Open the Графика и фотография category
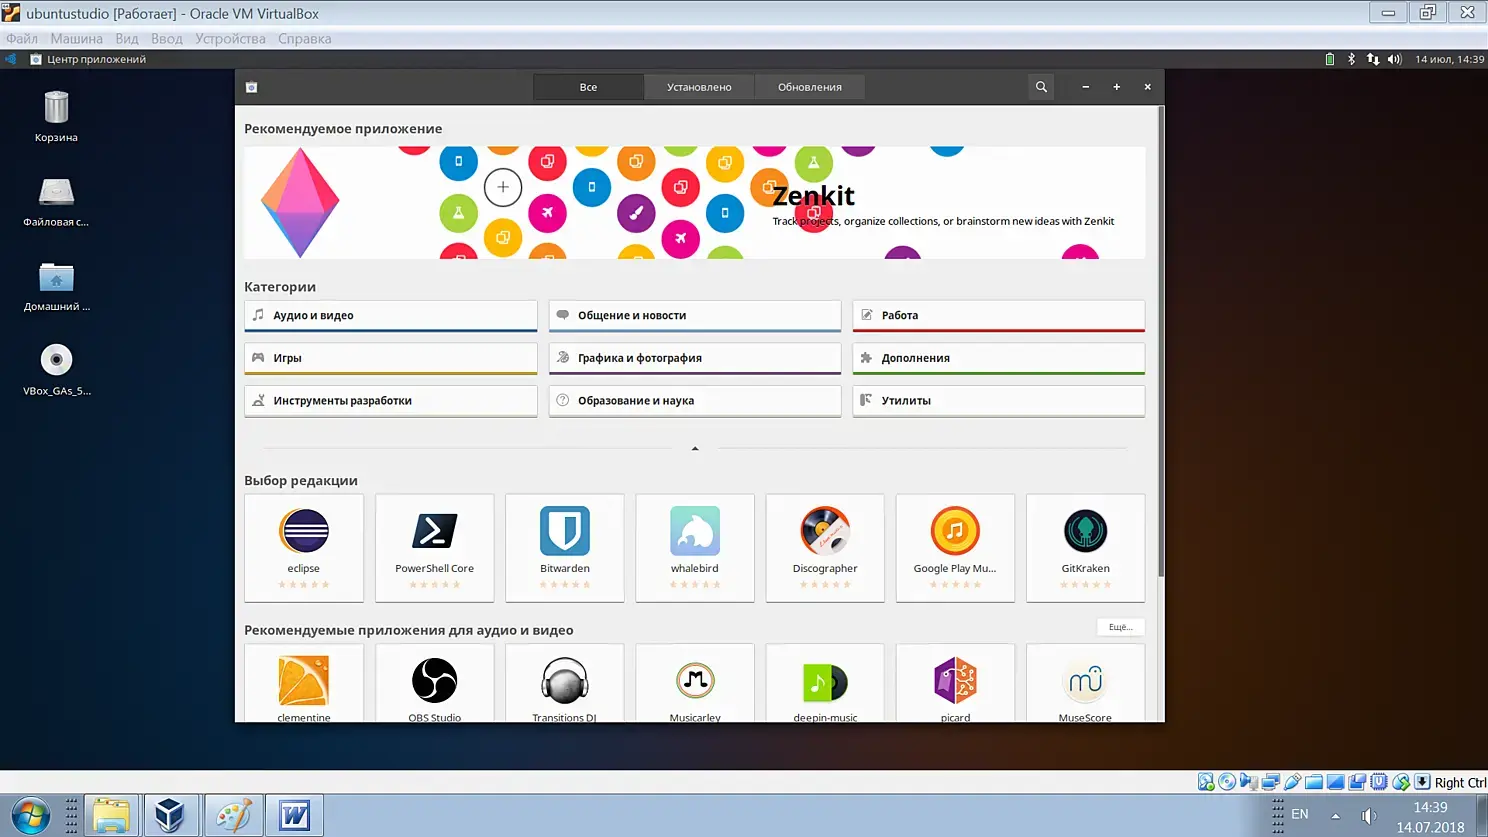This screenshot has width=1488, height=837. tap(695, 359)
